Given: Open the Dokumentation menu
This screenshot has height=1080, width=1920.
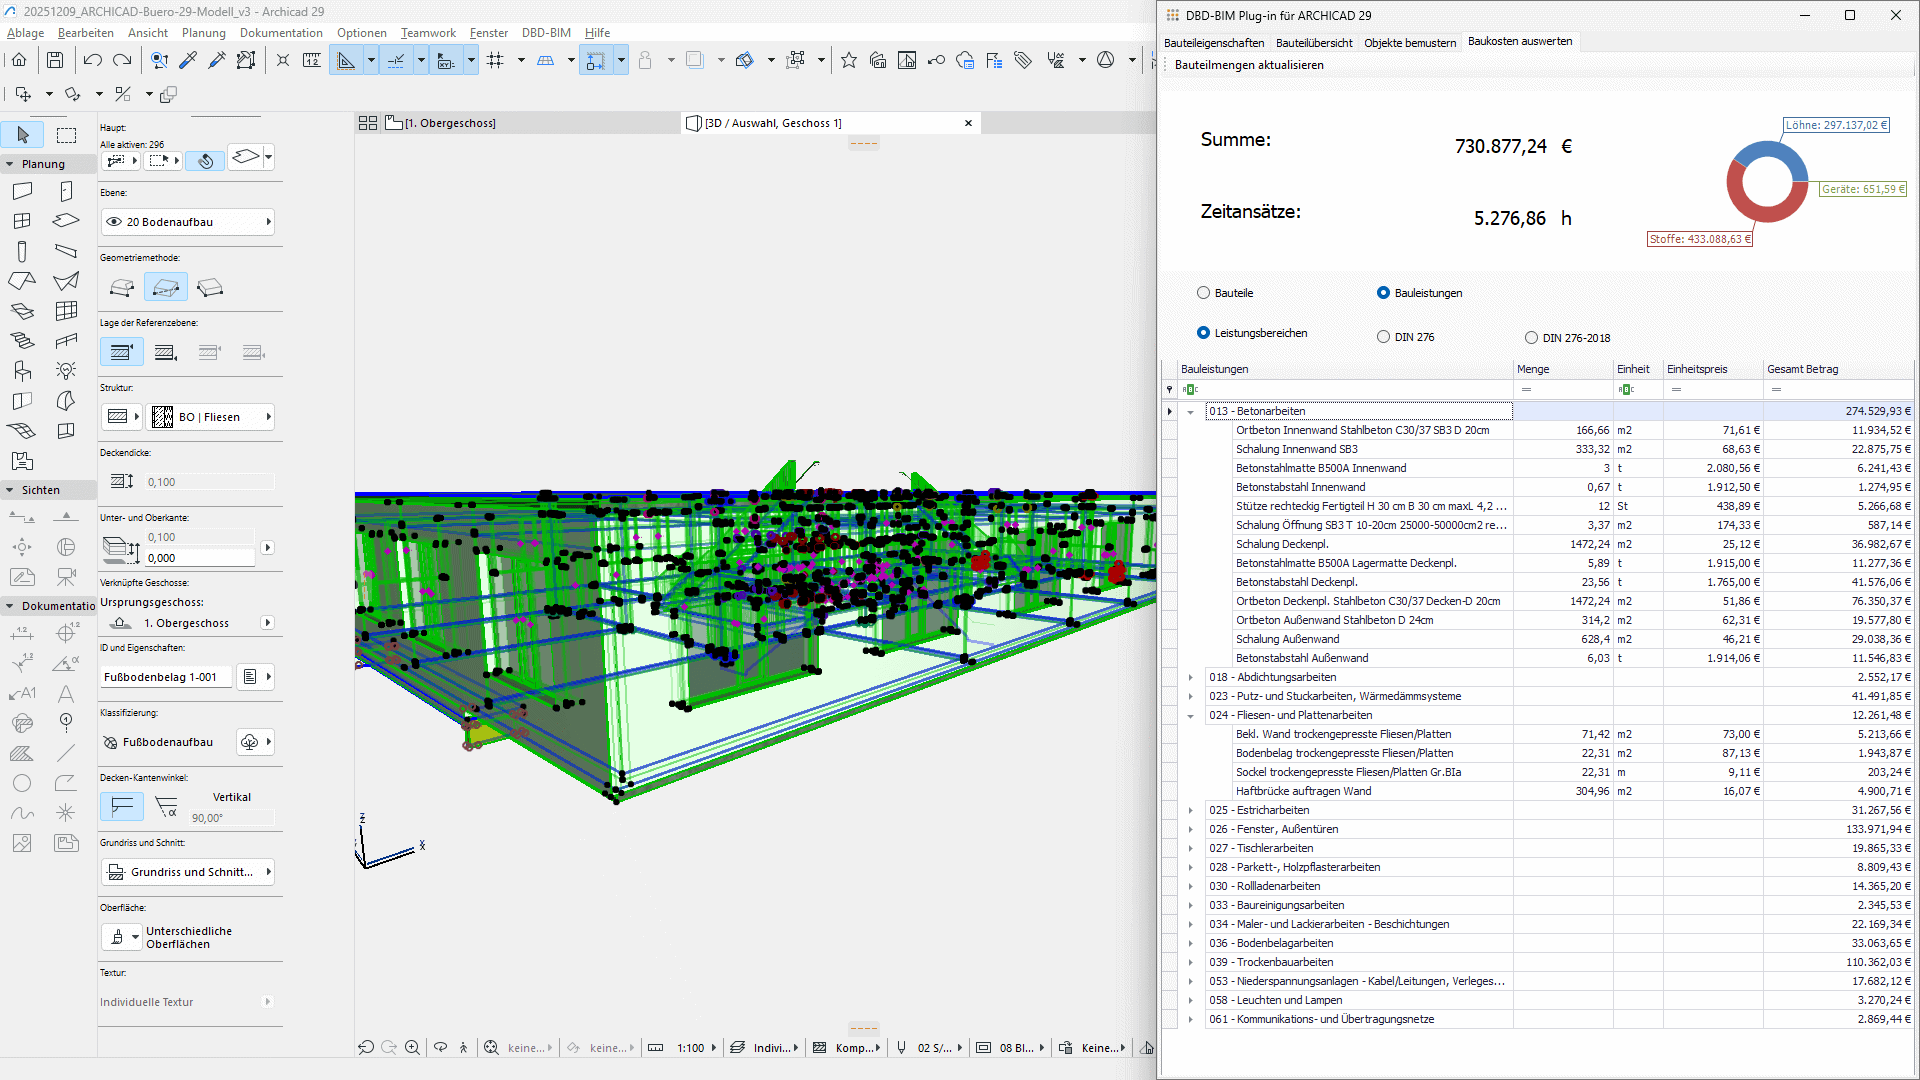Looking at the screenshot, I should point(281,33).
